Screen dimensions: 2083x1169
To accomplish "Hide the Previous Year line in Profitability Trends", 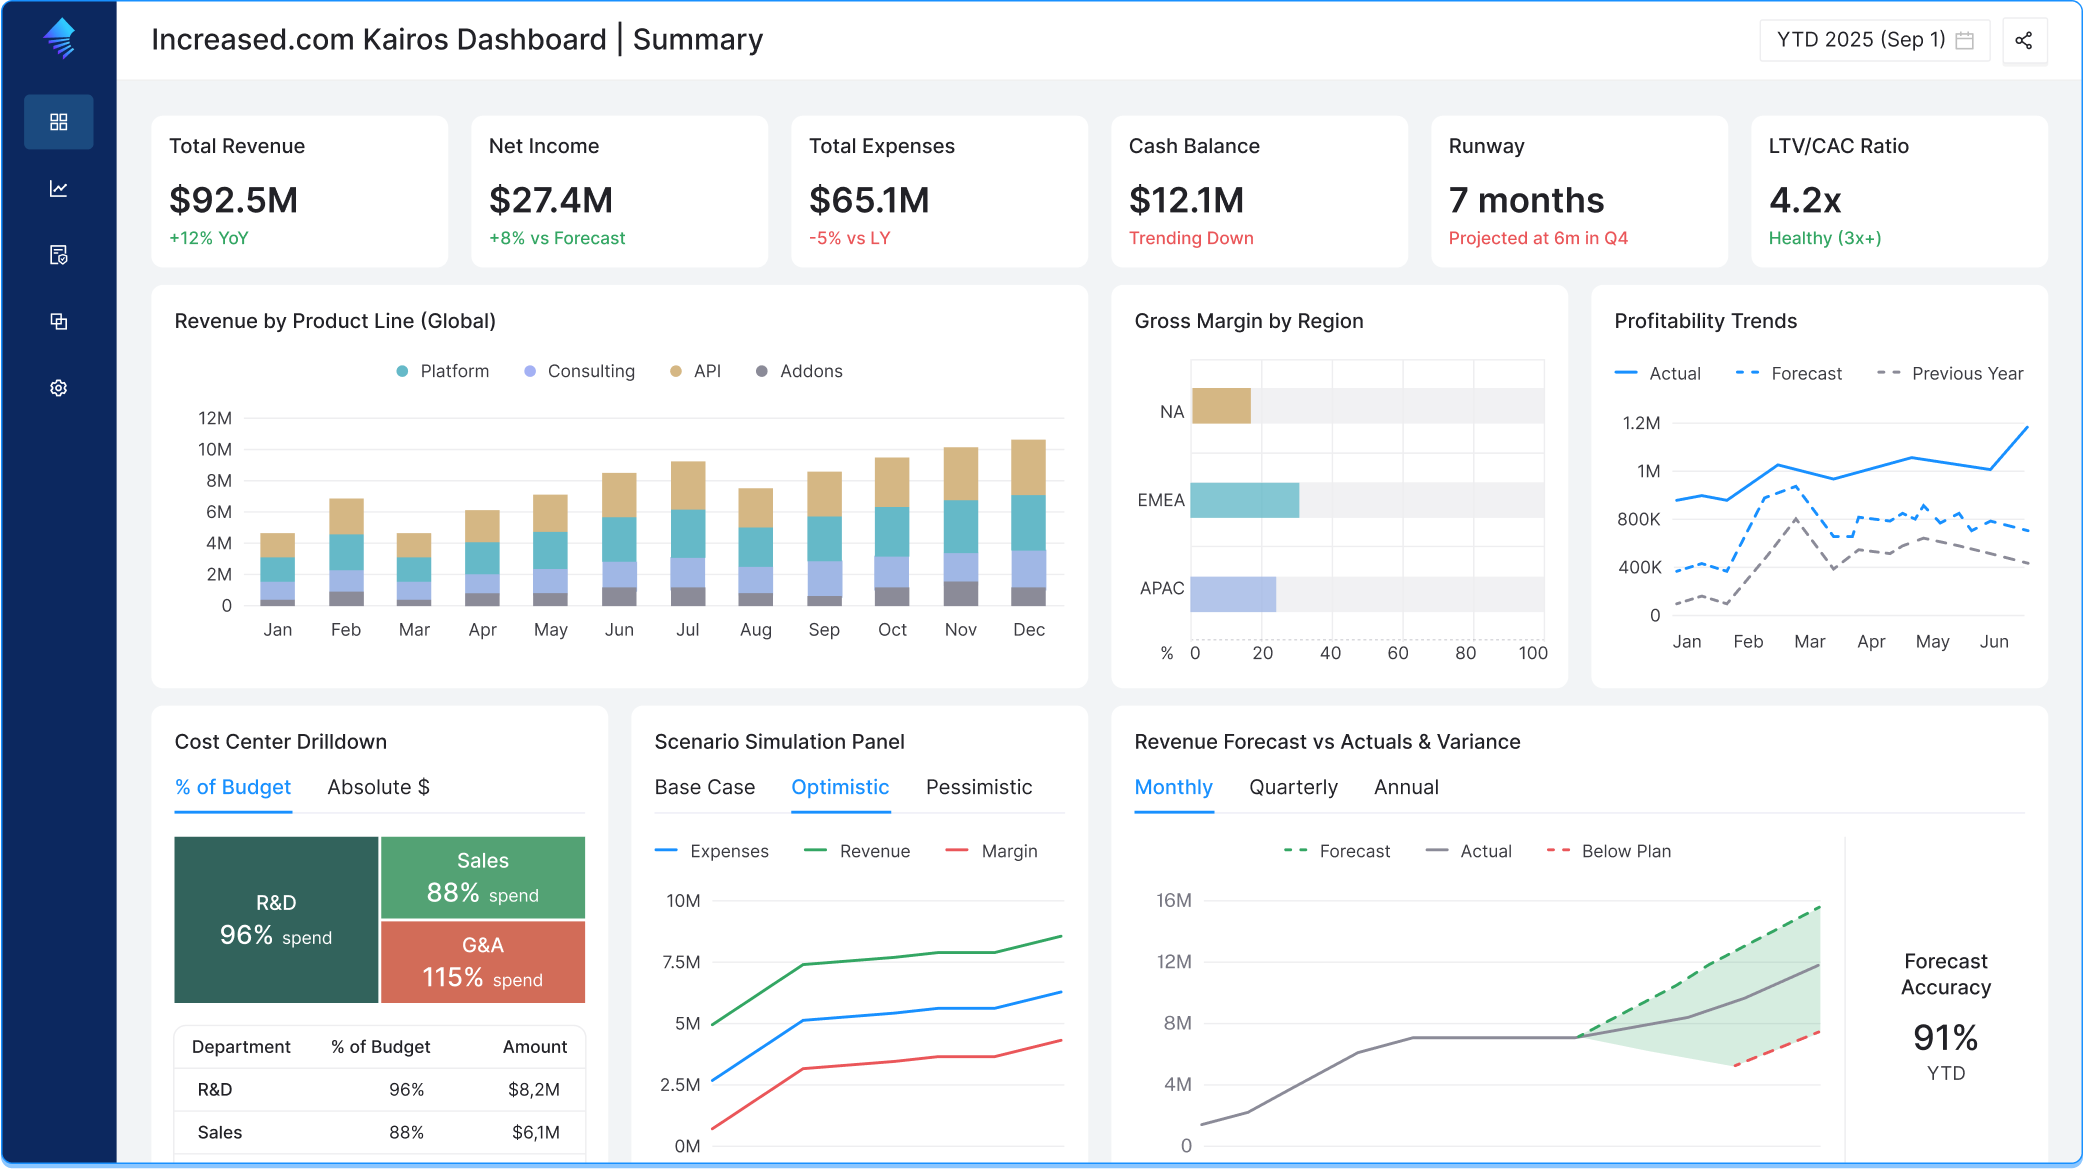I will click(x=1951, y=373).
